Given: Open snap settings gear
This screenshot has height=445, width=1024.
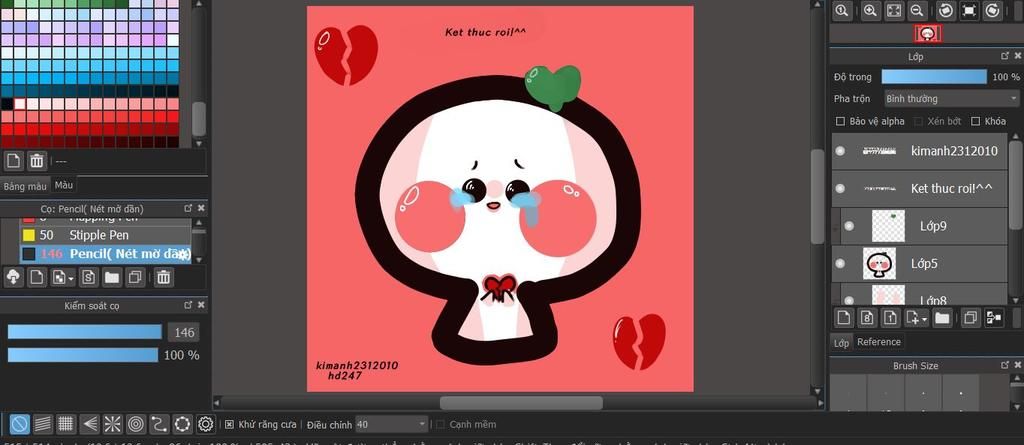Looking at the screenshot, I should point(206,424).
